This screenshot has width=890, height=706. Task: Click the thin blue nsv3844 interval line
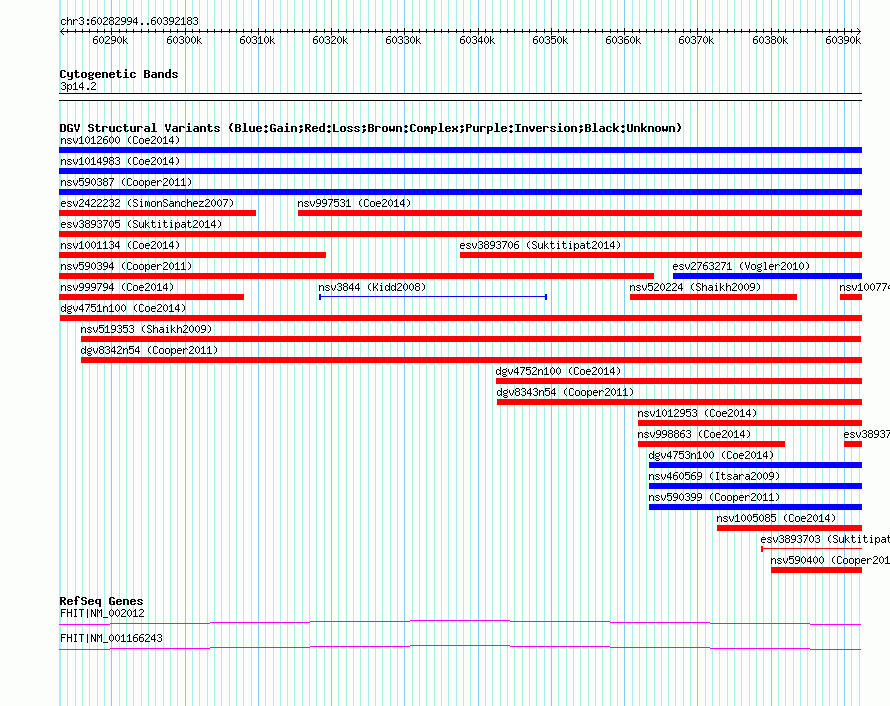433,297
